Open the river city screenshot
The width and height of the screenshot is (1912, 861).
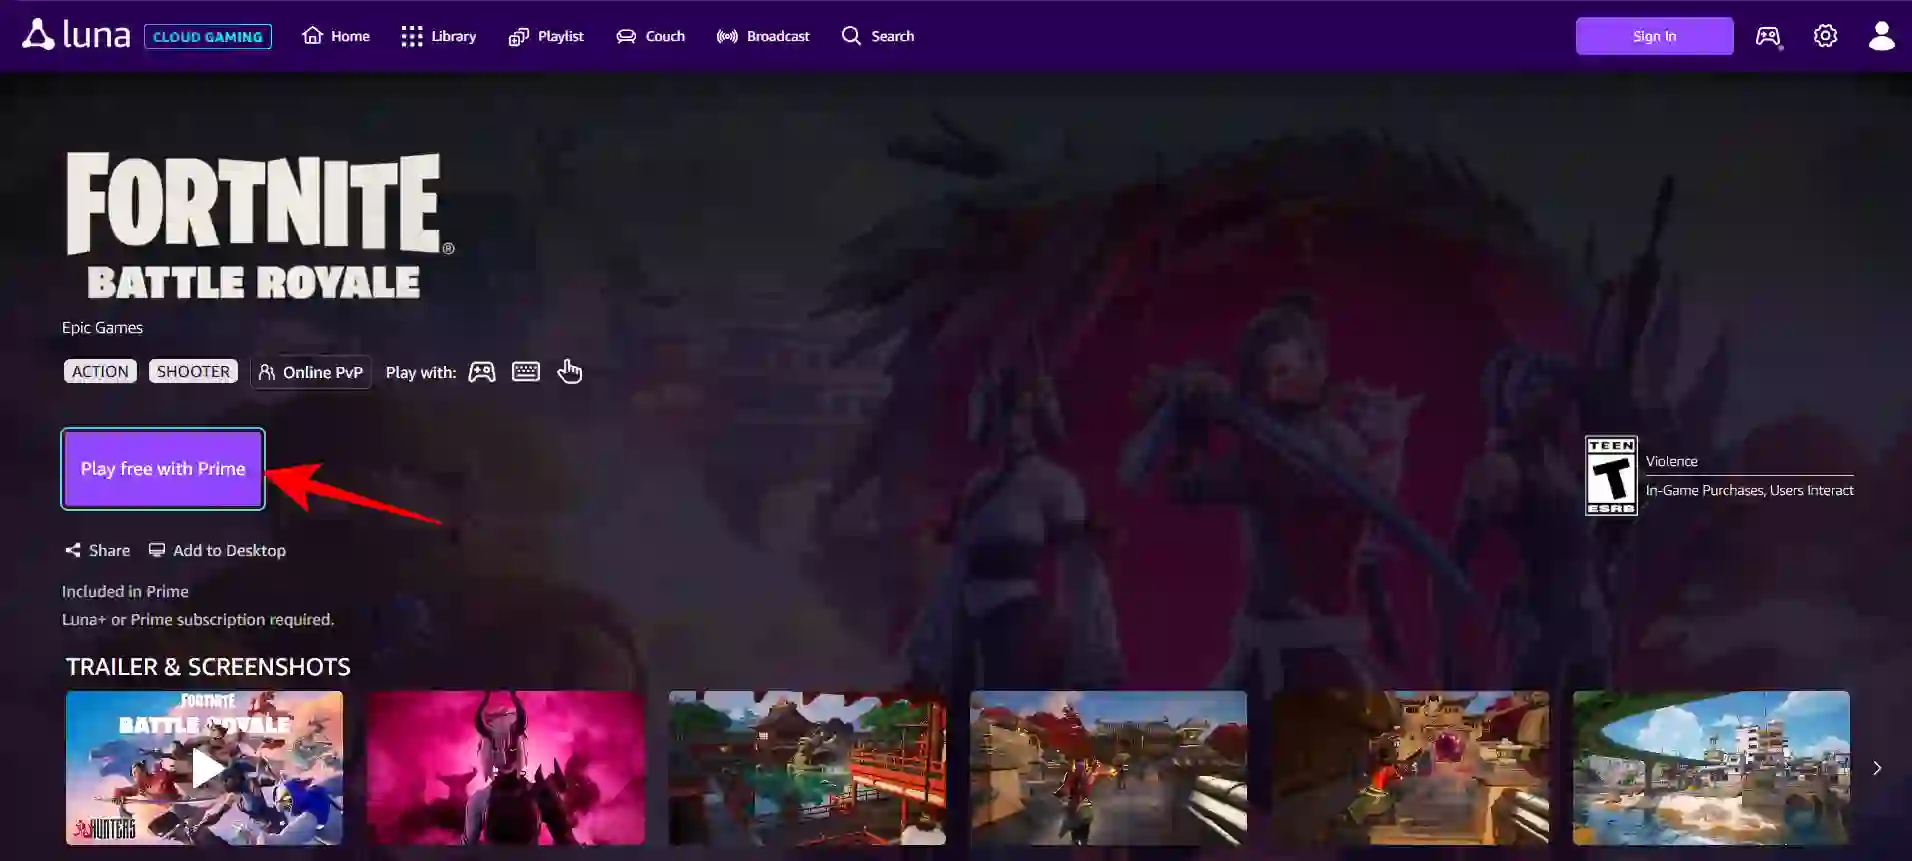(x=1711, y=768)
